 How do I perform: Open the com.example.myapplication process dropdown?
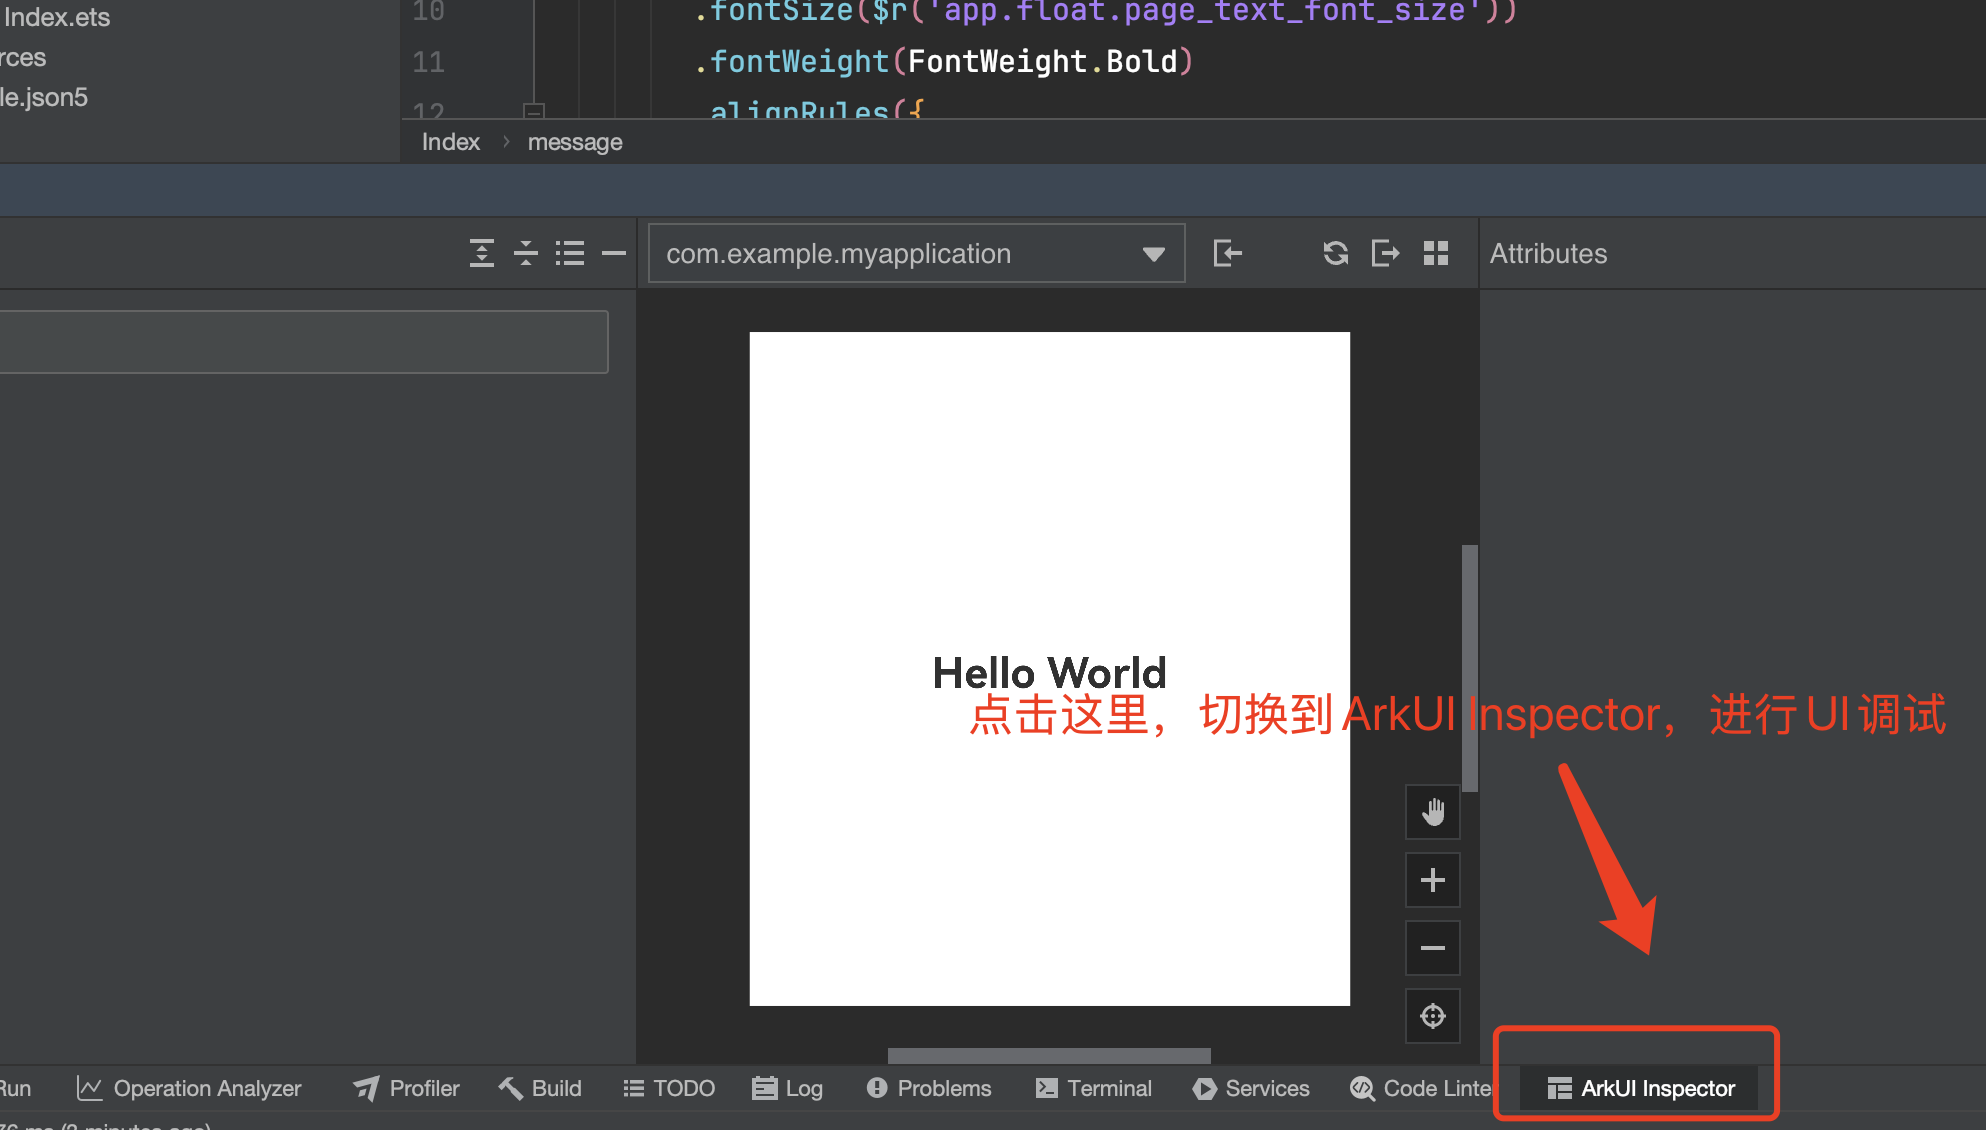pos(915,254)
